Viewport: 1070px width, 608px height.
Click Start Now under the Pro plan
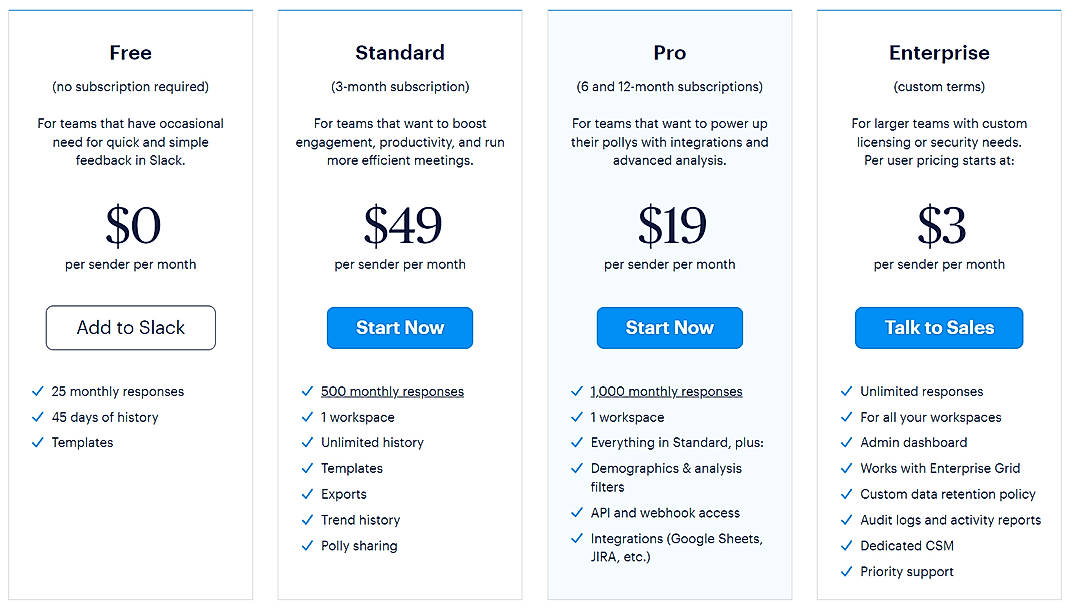click(669, 327)
